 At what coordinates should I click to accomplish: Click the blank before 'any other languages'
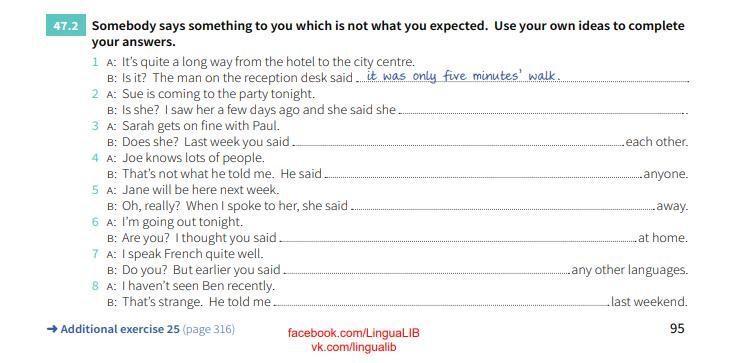426,271
